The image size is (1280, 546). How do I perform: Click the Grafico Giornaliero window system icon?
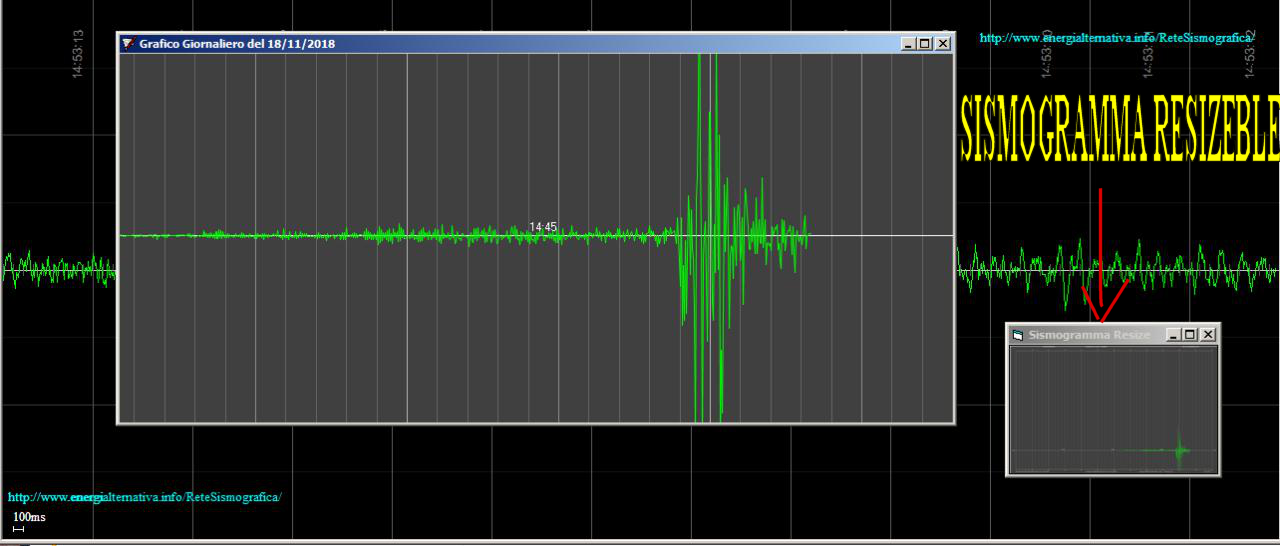click(x=128, y=44)
